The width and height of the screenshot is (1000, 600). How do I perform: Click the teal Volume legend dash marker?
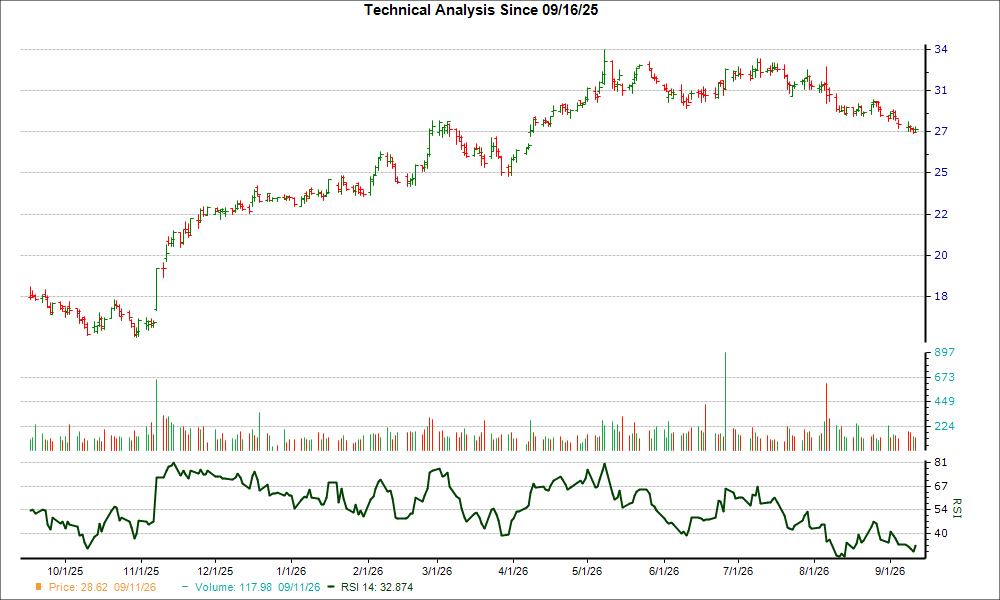click(x=185, y=587)
